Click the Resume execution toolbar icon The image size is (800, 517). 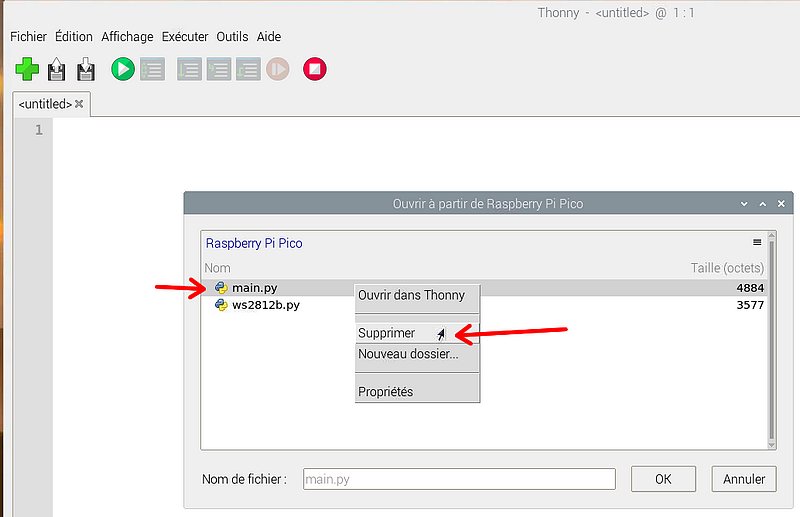pos(278,69)
